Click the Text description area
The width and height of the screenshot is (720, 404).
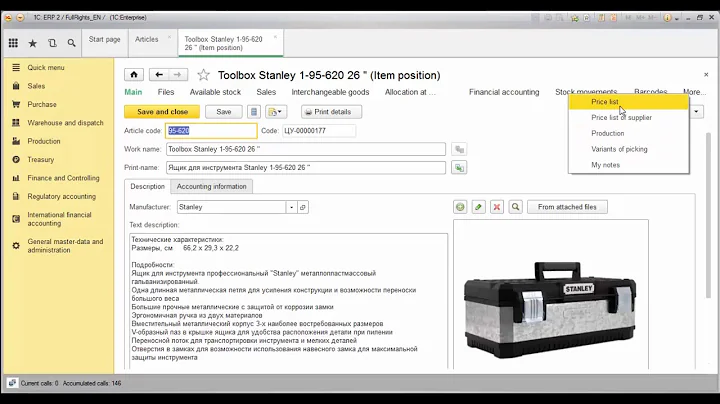tap(288, 301)
